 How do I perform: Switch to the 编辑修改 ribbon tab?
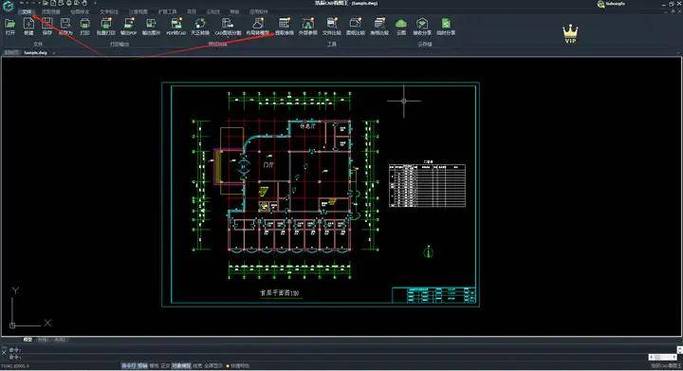(x=80, y=12)
